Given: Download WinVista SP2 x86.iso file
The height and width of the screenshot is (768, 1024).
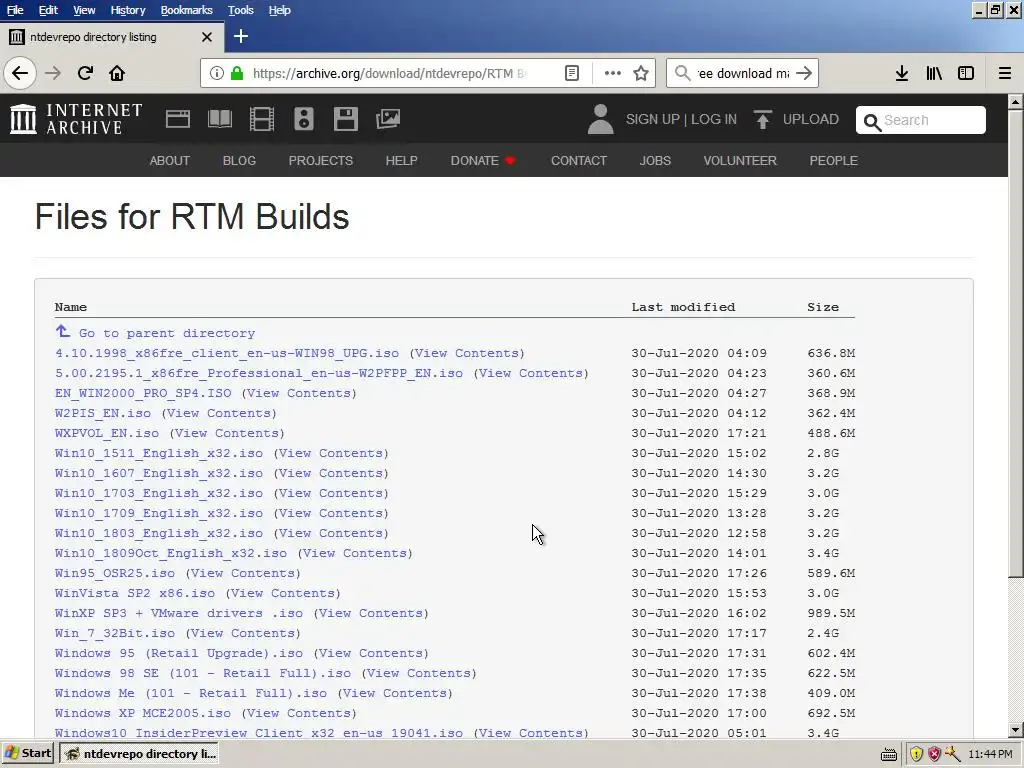Looking at the screenshot, I should point(135,593).
